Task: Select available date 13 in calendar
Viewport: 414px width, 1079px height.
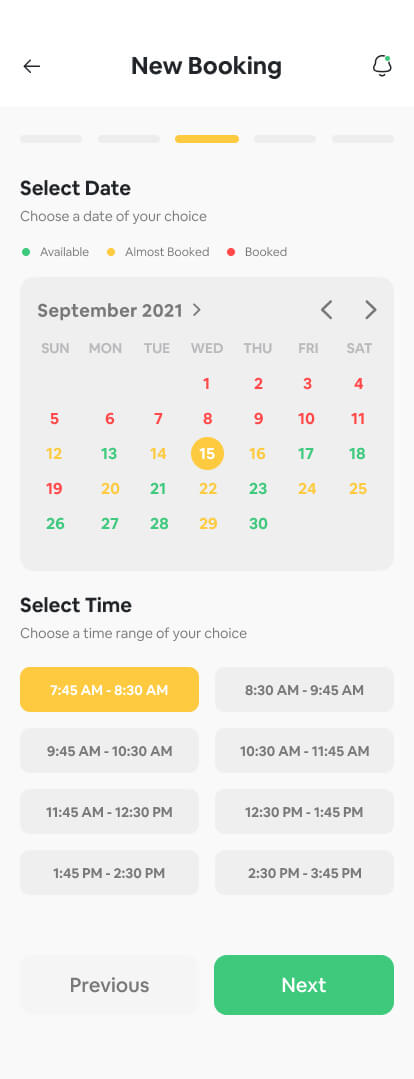Action: pyautogui.click(x=109, y=453)
